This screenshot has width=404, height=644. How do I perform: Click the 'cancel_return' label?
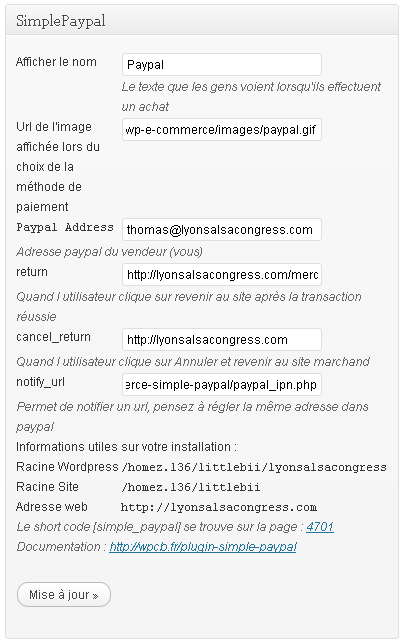[53, 337]
